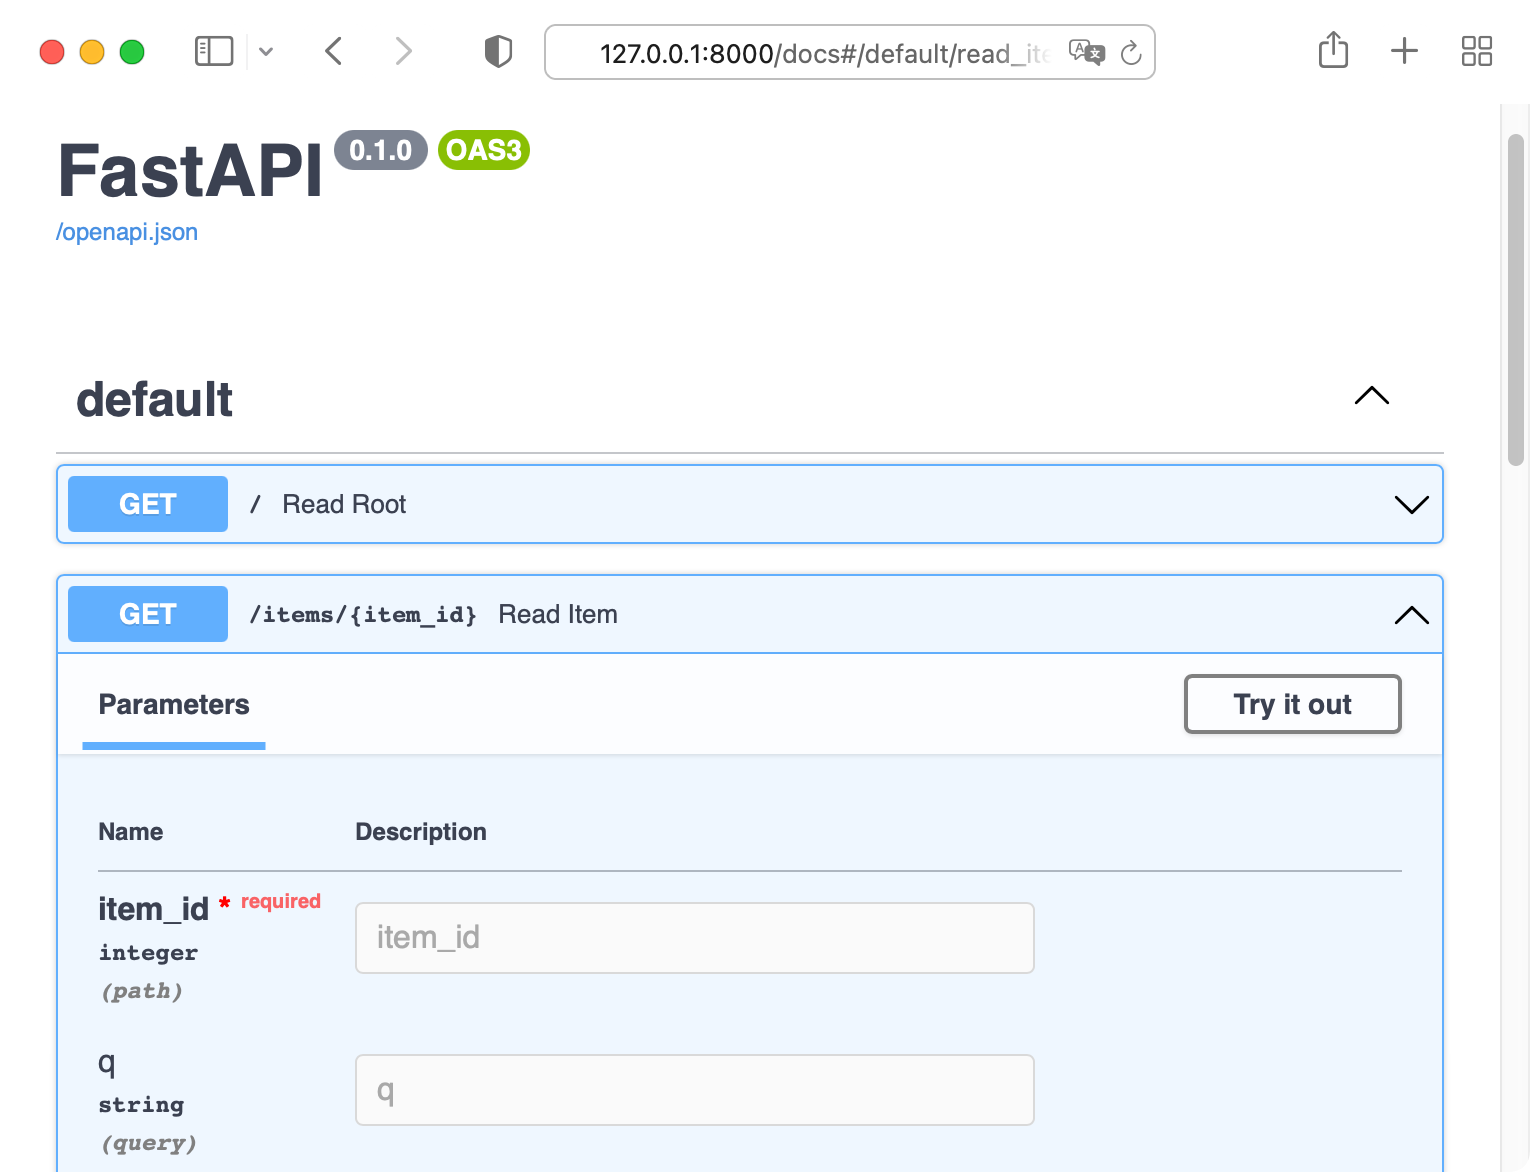Open the privacy shield report icon

pos(498,51)
